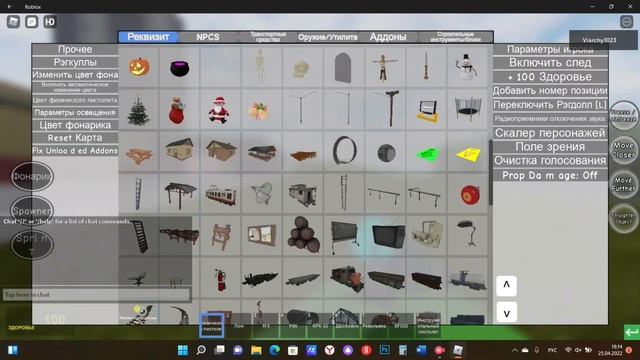The width and height of the screenshot is (640, 360).
Task: Toggle Prop Damage: Off
Action: click(550, 175)
